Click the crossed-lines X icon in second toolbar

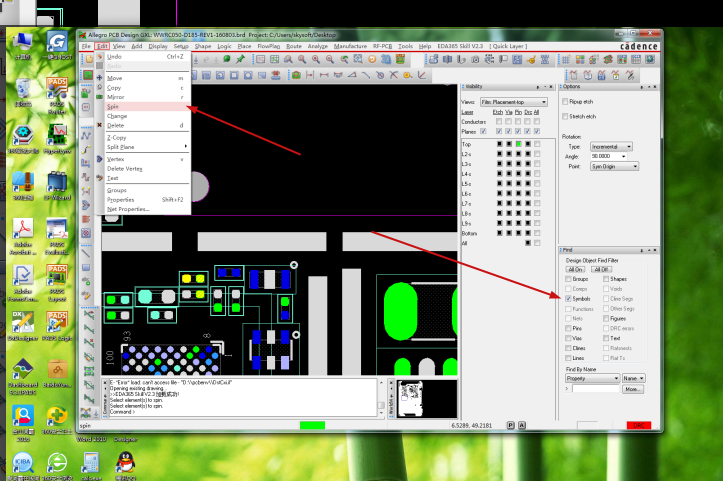tap(394, 75)
